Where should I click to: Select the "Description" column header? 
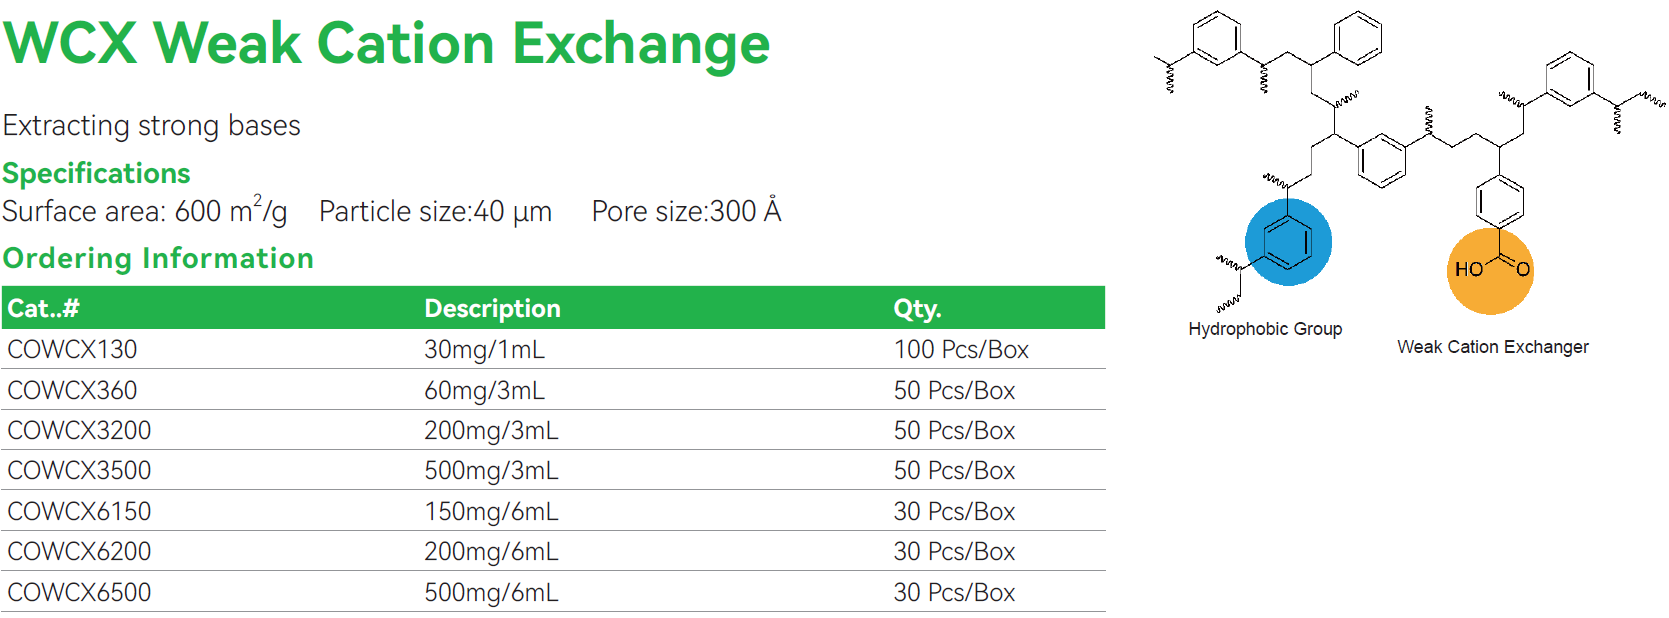[x=492, y=308]
